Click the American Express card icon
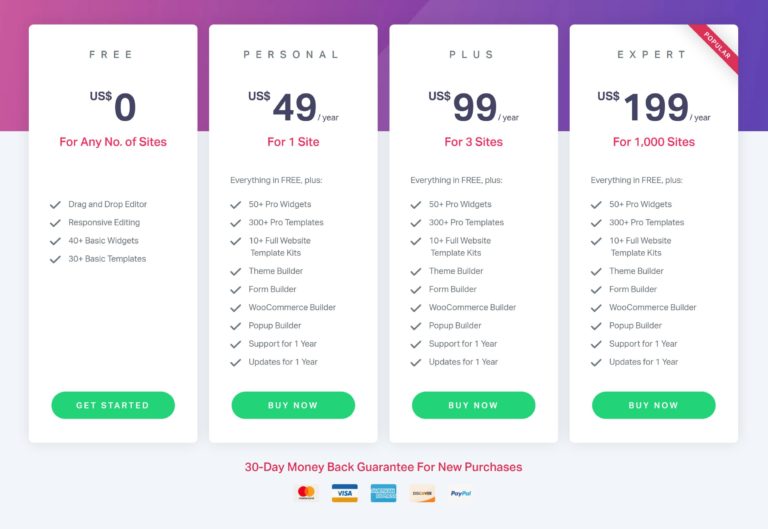The height and width of the screenshot is (529, 768). 383,493
